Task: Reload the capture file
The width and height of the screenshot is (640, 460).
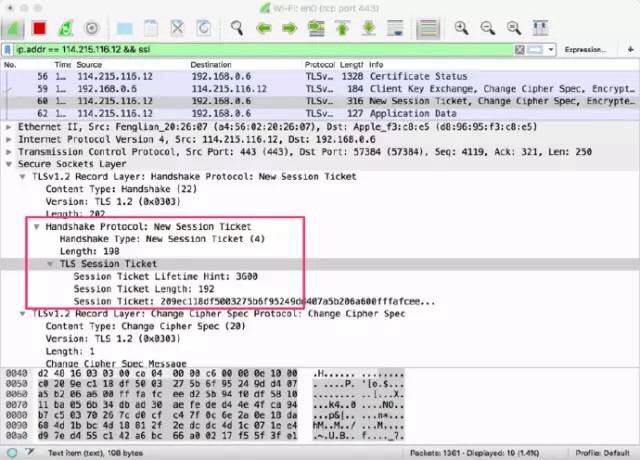Action: point(204,28)
